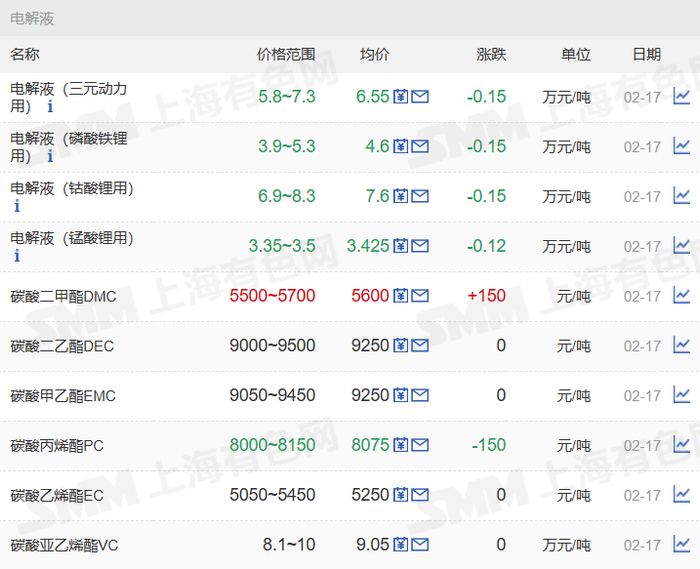The width and height of the screenshot is (700, 569).
Task: Open the 碳酸乙烯酯EC product link
Action: (57, 495)
